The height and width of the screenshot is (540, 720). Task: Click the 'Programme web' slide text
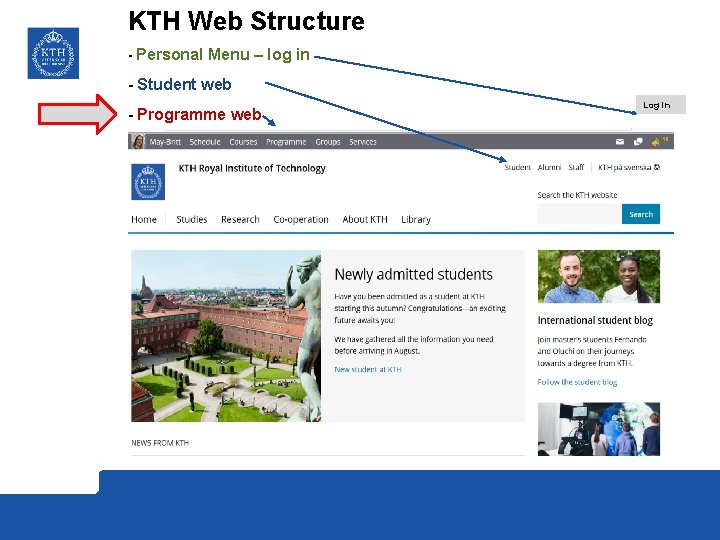click(x=199, y=114)
